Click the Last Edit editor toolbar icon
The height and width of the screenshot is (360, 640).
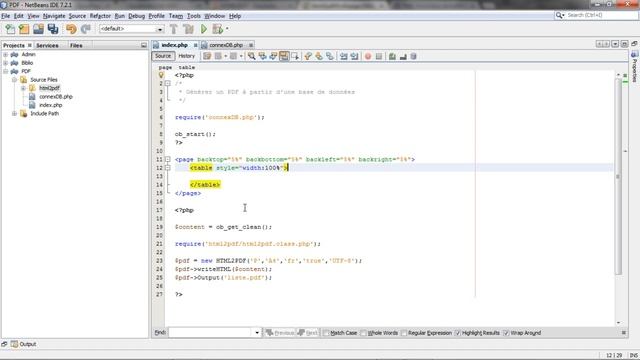207,56
